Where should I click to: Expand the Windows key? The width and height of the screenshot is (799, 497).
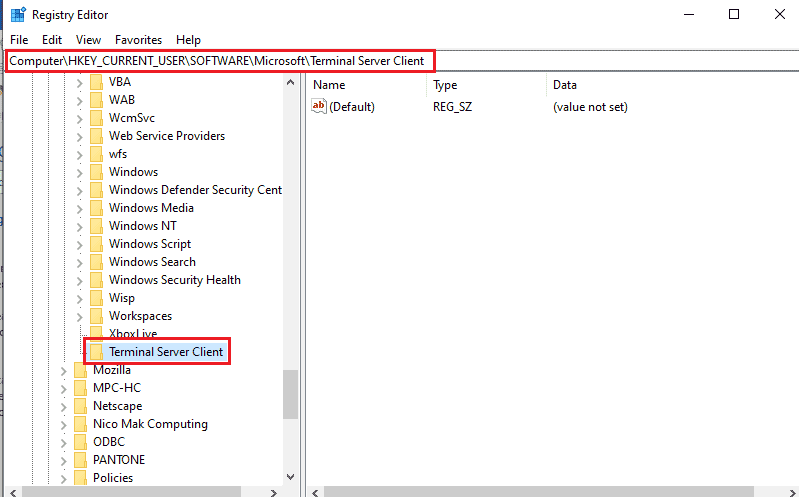(x=79, y=172)
